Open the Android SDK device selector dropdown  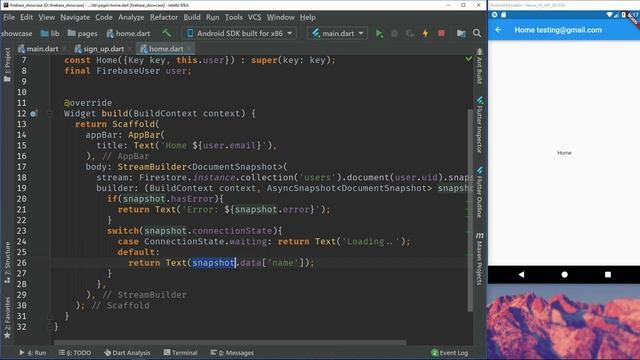240,33
